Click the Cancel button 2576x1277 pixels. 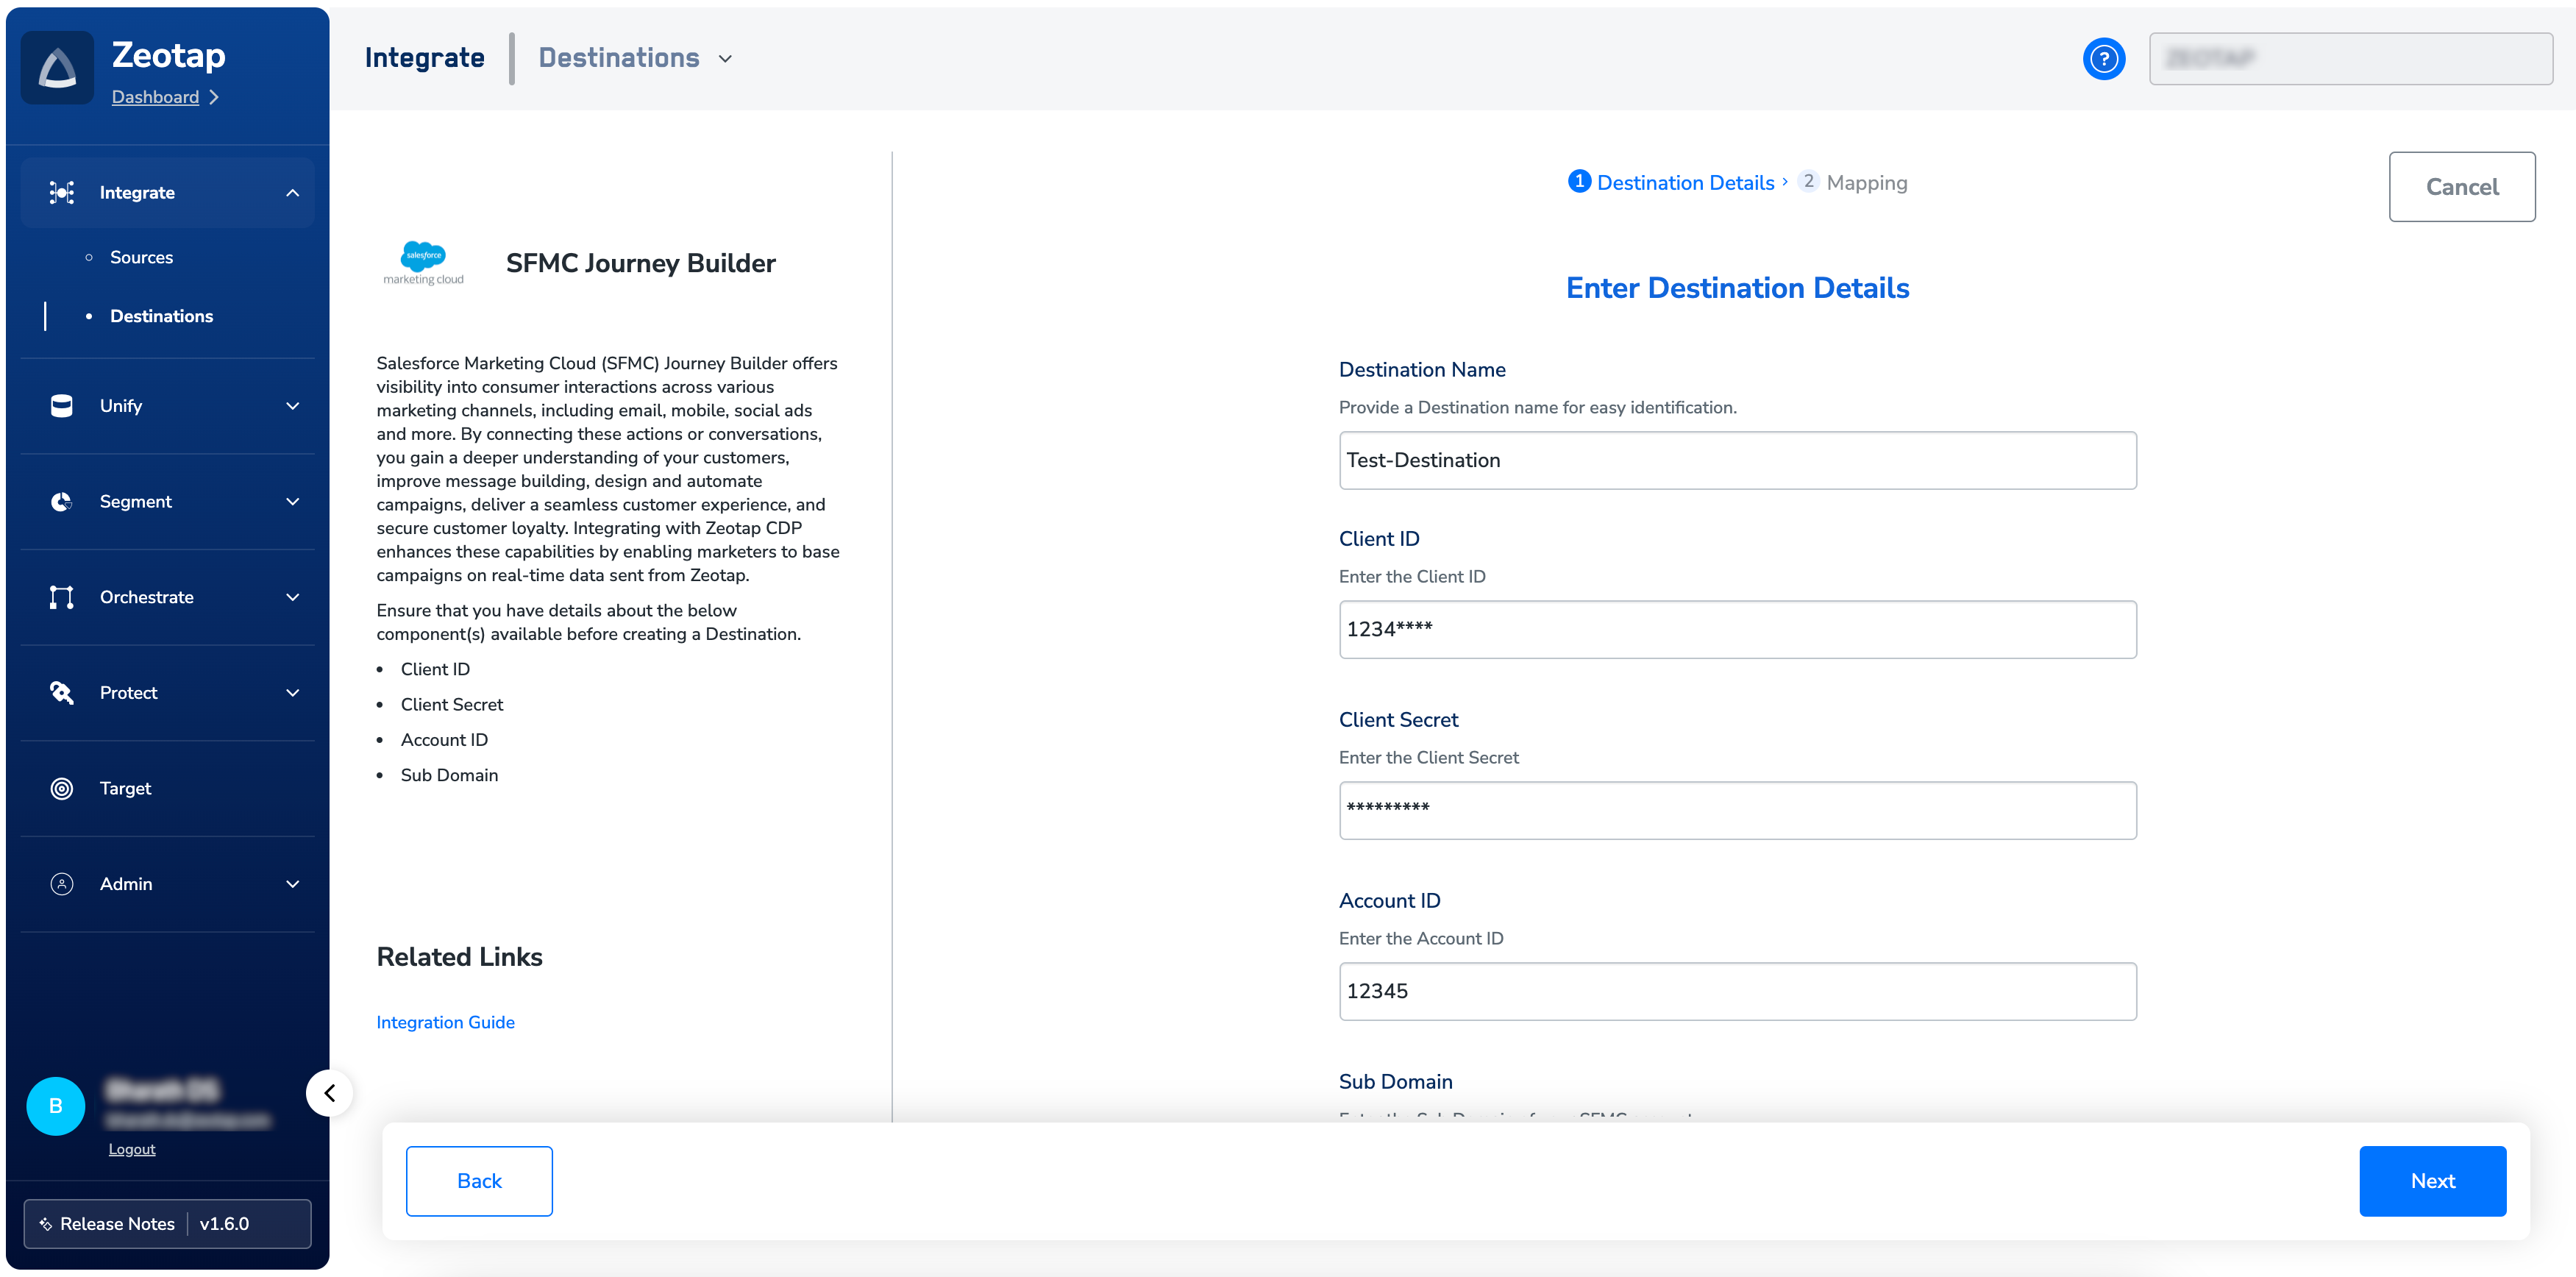(x=2461, y=187)
